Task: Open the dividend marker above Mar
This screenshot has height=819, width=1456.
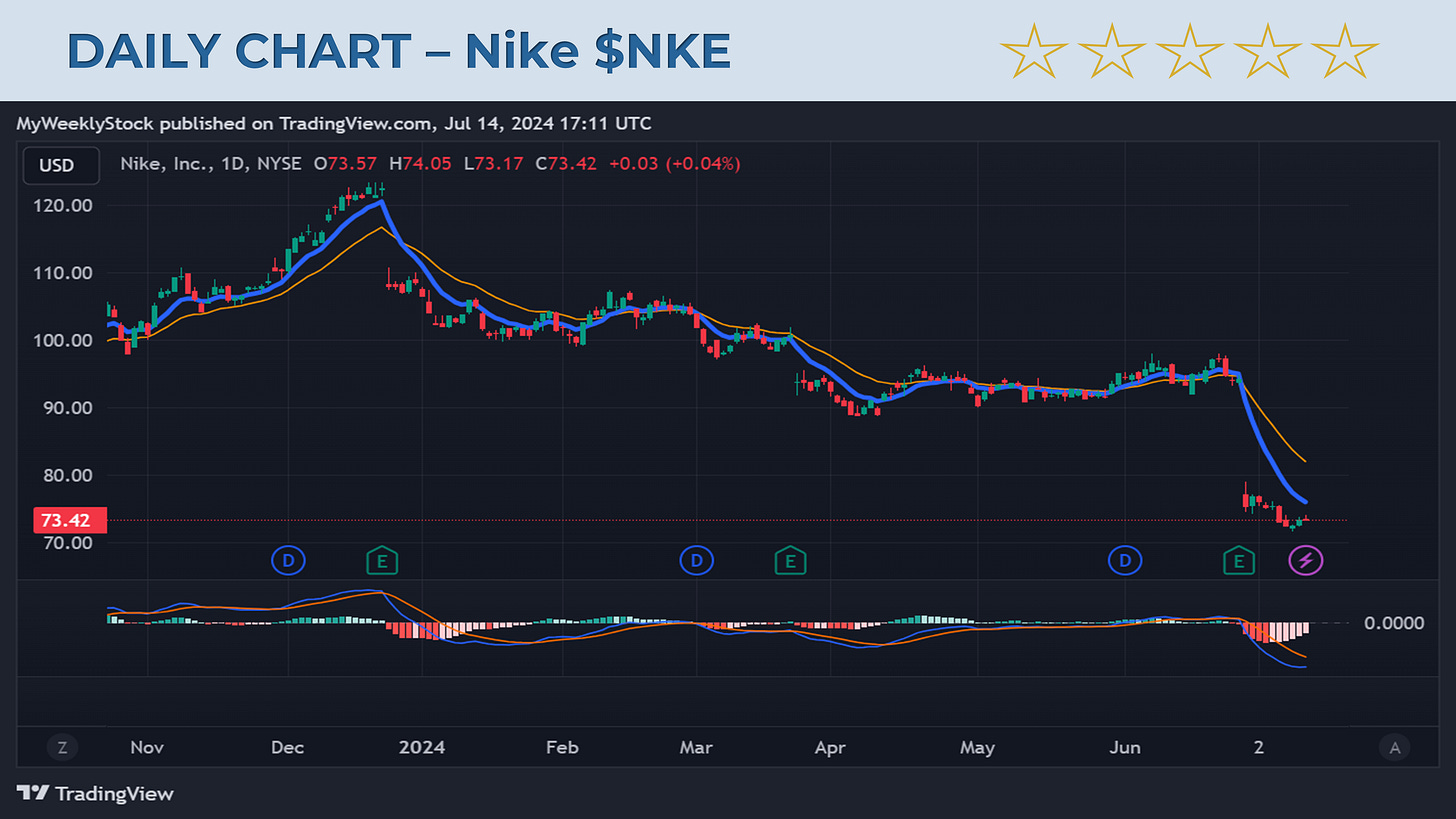Action: [x=696, y=560]
